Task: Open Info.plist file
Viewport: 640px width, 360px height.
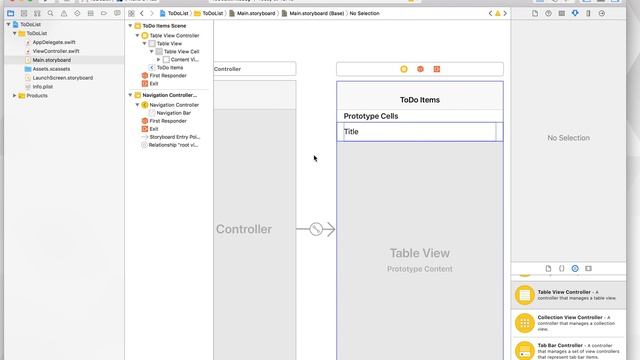Action: [x=42, y=87]
